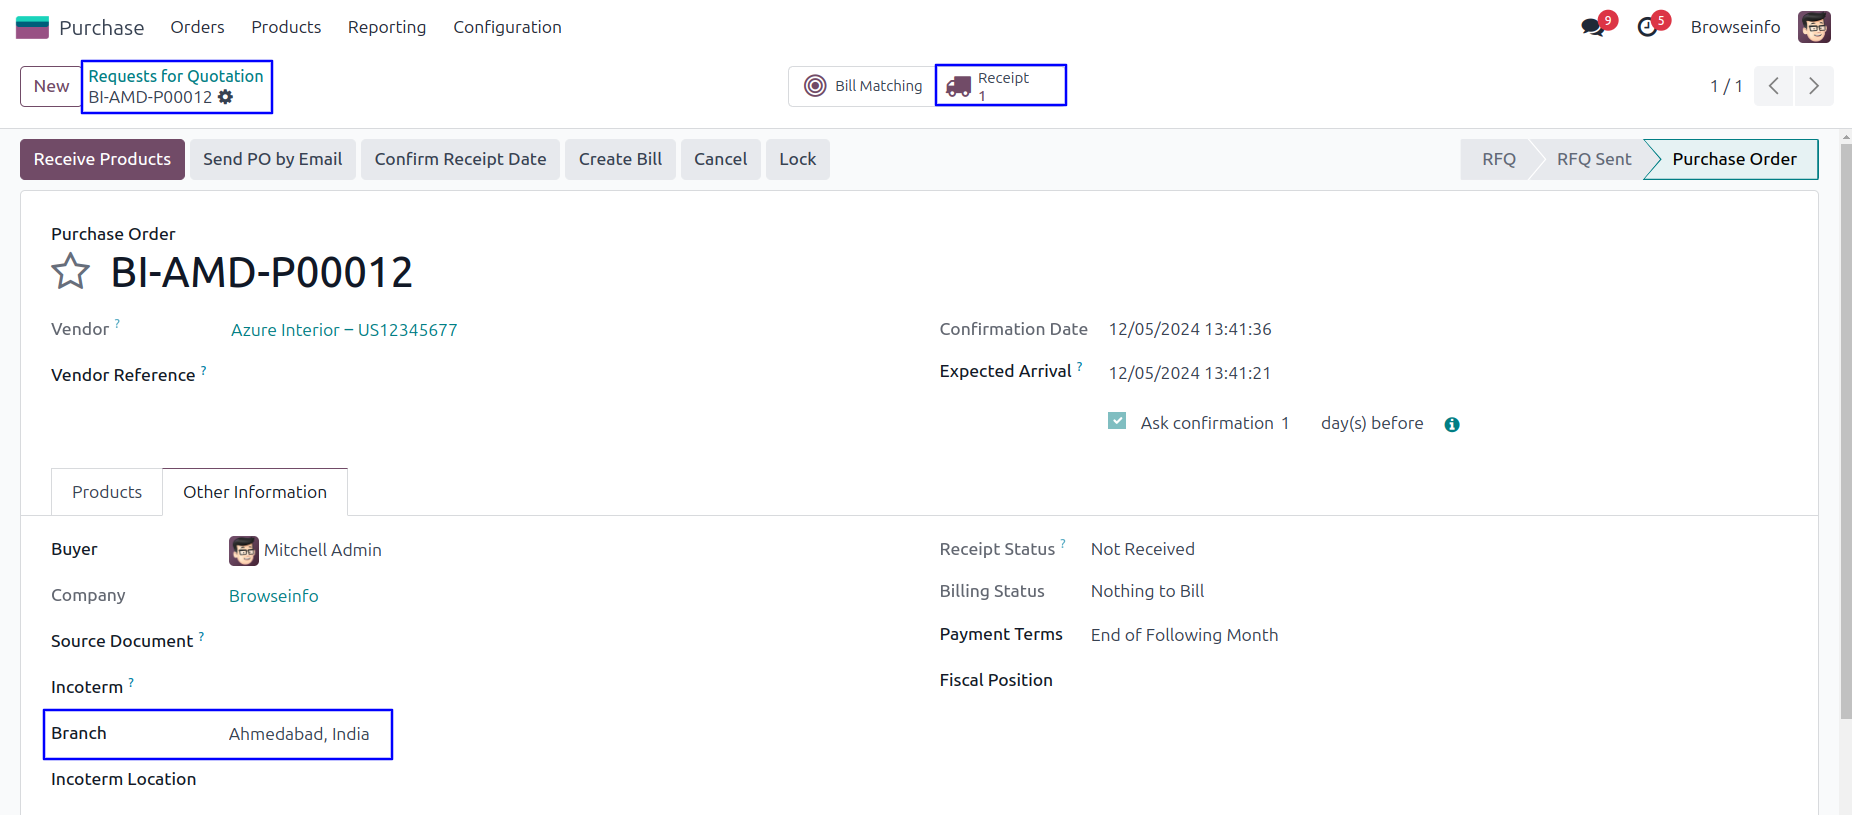The height and width of the screenshot is (815, 1852).
Task: Cancel the purchase order
Action: pyautogui.click(x=720, y=159)
